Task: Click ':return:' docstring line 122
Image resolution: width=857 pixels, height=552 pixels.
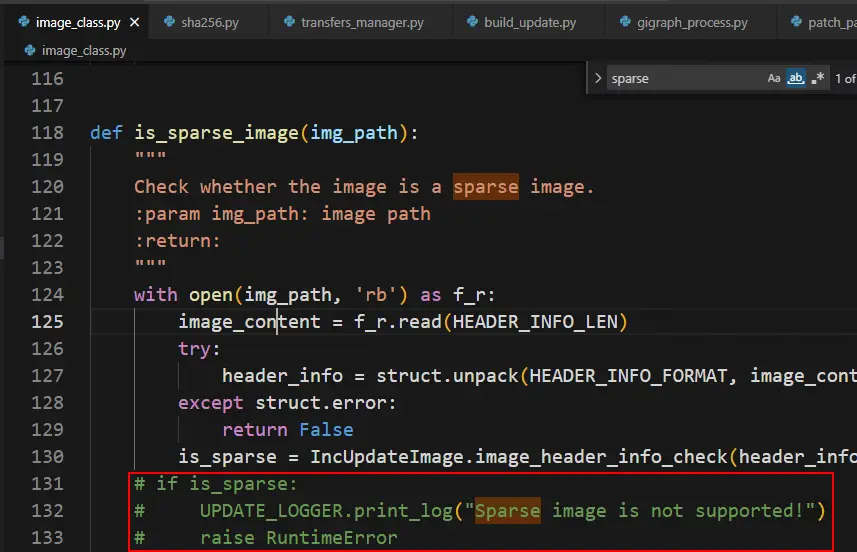Action: tap(178, 241)
